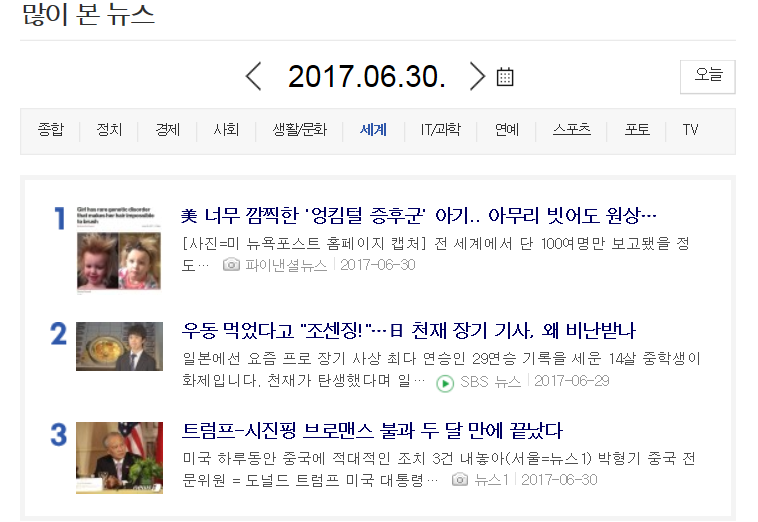Click thumbnail of babies with tangled hair
This screenshot has height=522, width=758.
coord(119,249)
